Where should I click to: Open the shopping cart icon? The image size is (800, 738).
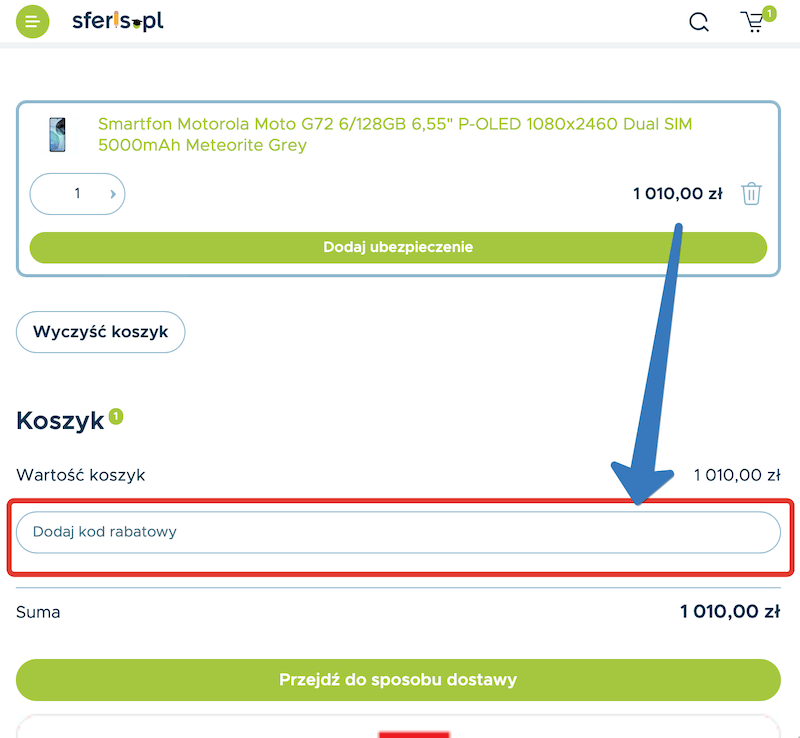[752, 22]
